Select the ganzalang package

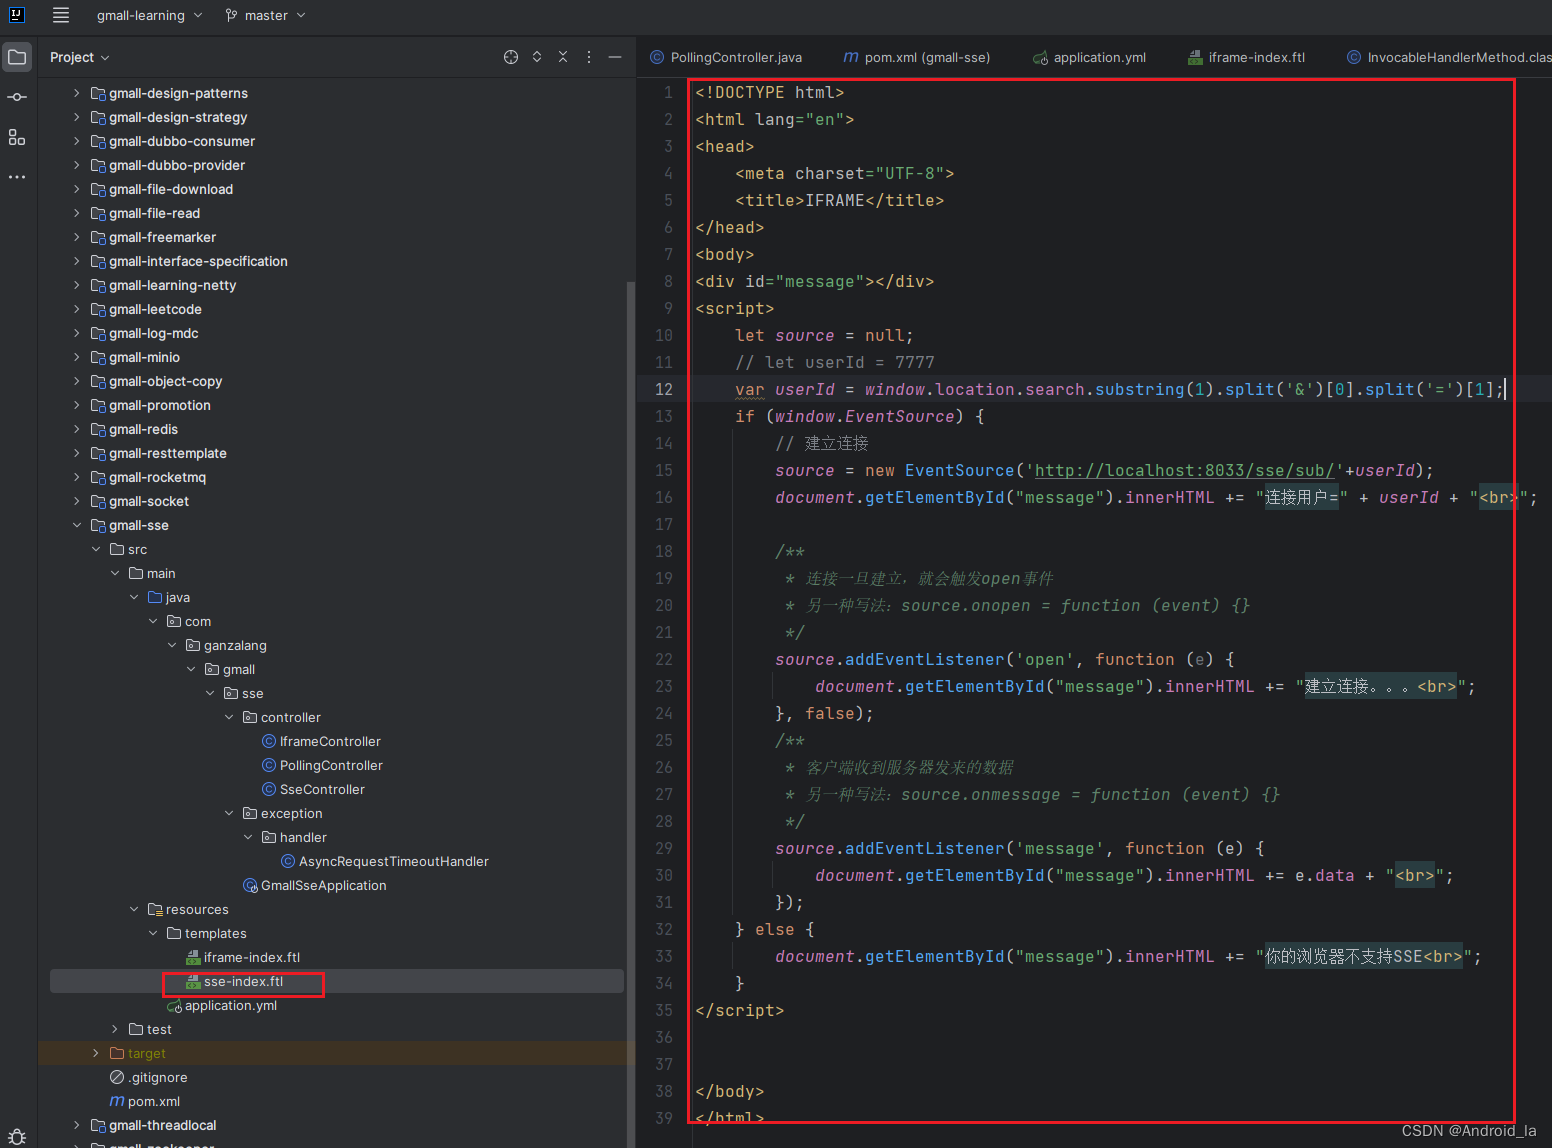coord(235,645)
